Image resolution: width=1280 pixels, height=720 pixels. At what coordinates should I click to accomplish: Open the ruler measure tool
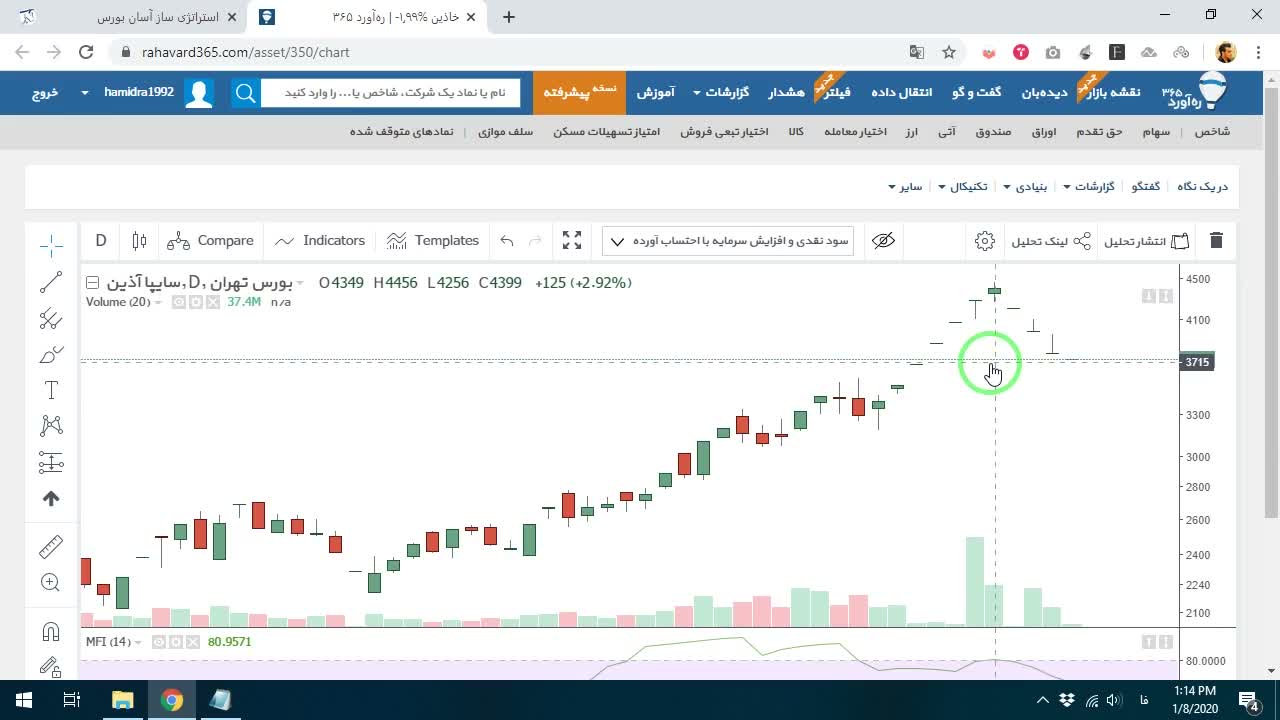pyautogui.click(x=51, y=546)
